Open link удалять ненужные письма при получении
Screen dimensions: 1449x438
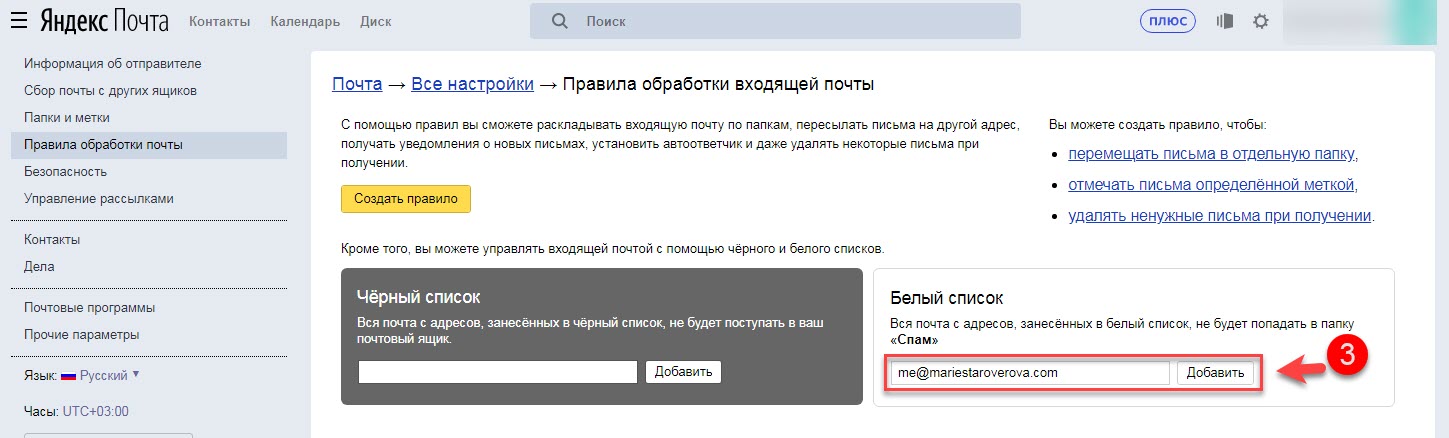click(1219, 215)
